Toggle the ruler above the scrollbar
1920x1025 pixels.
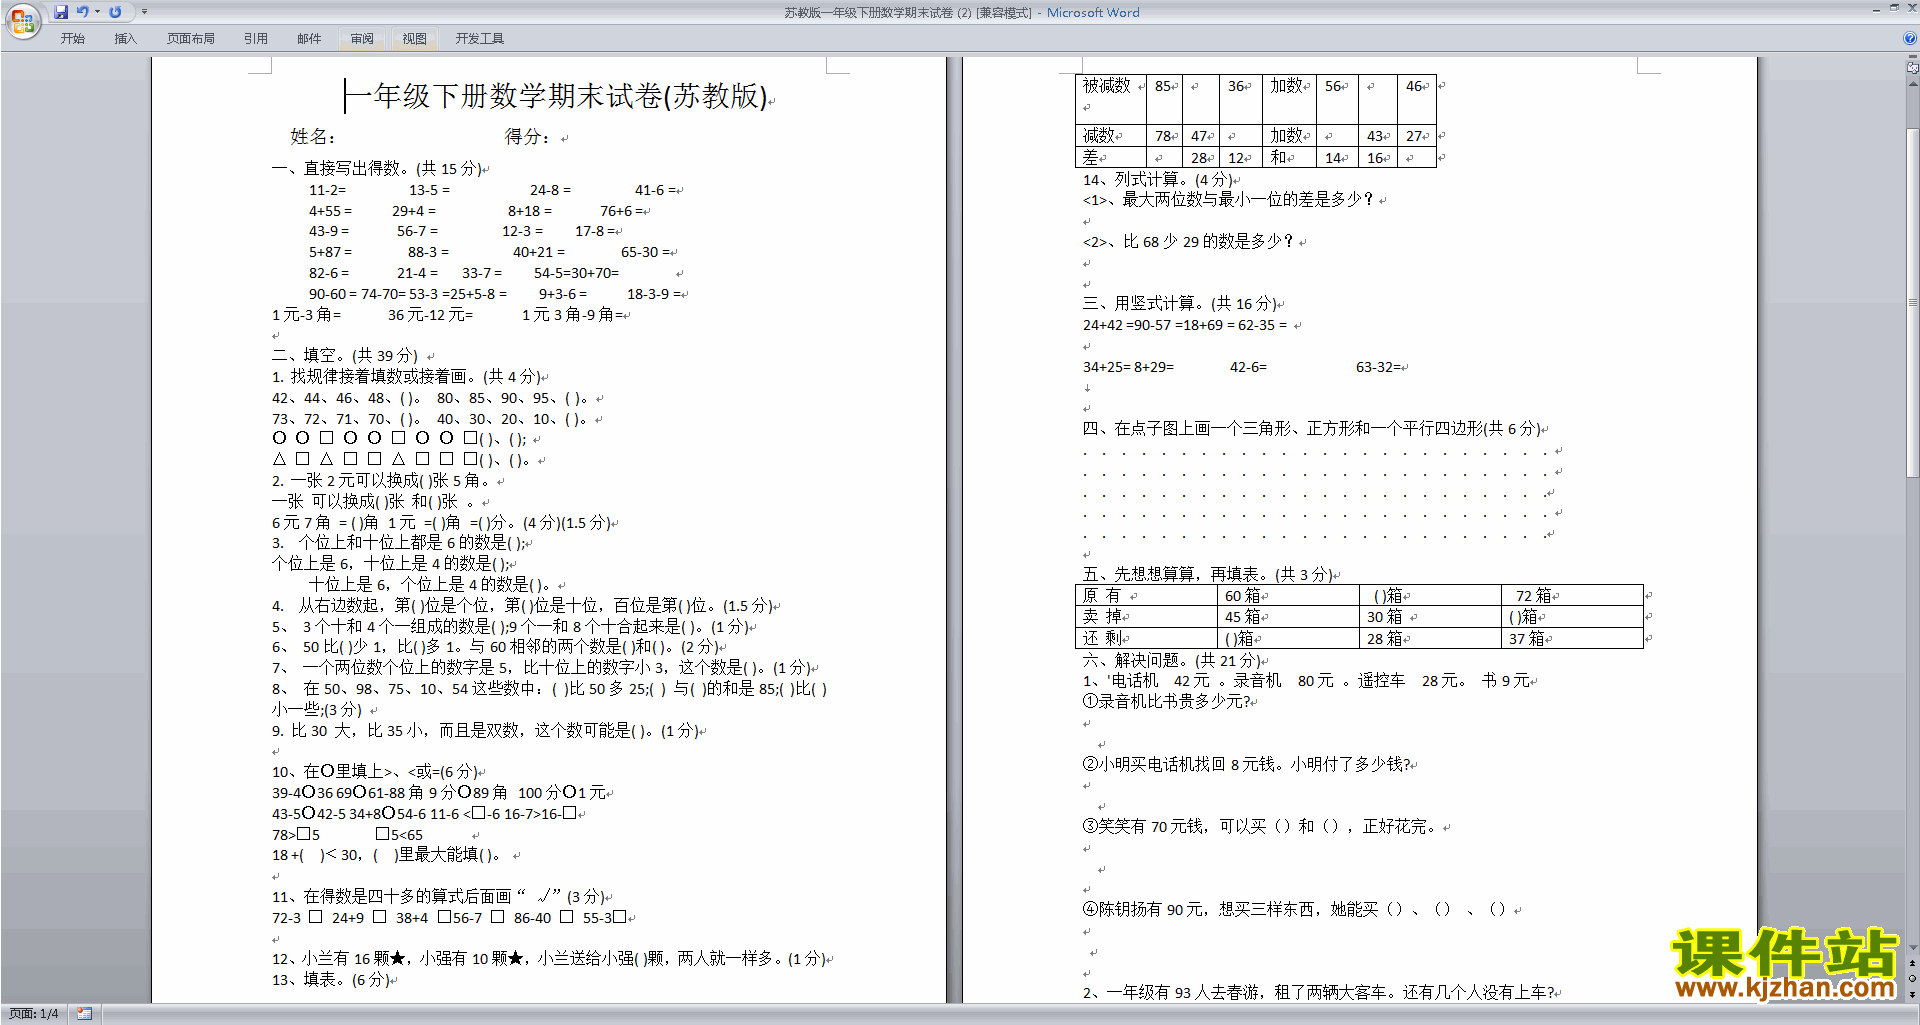click(x=1913, y=69)
